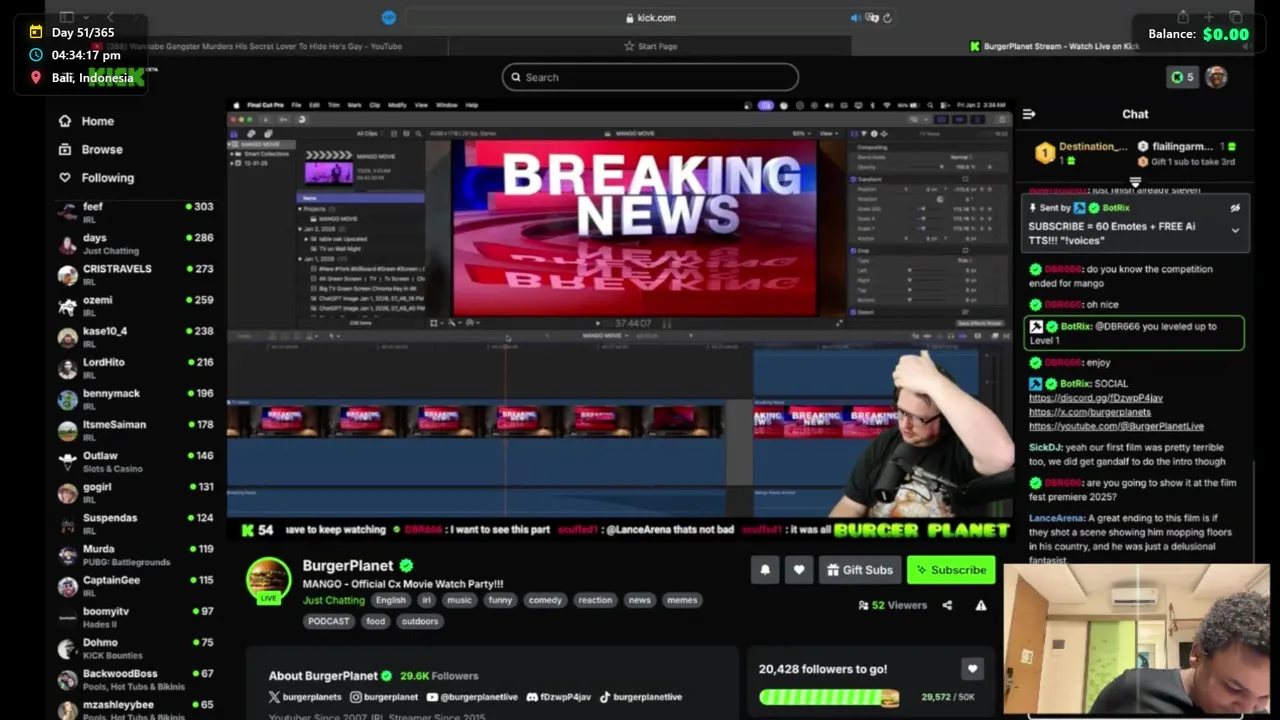Click the Gift Subs button

click(860, 570)
